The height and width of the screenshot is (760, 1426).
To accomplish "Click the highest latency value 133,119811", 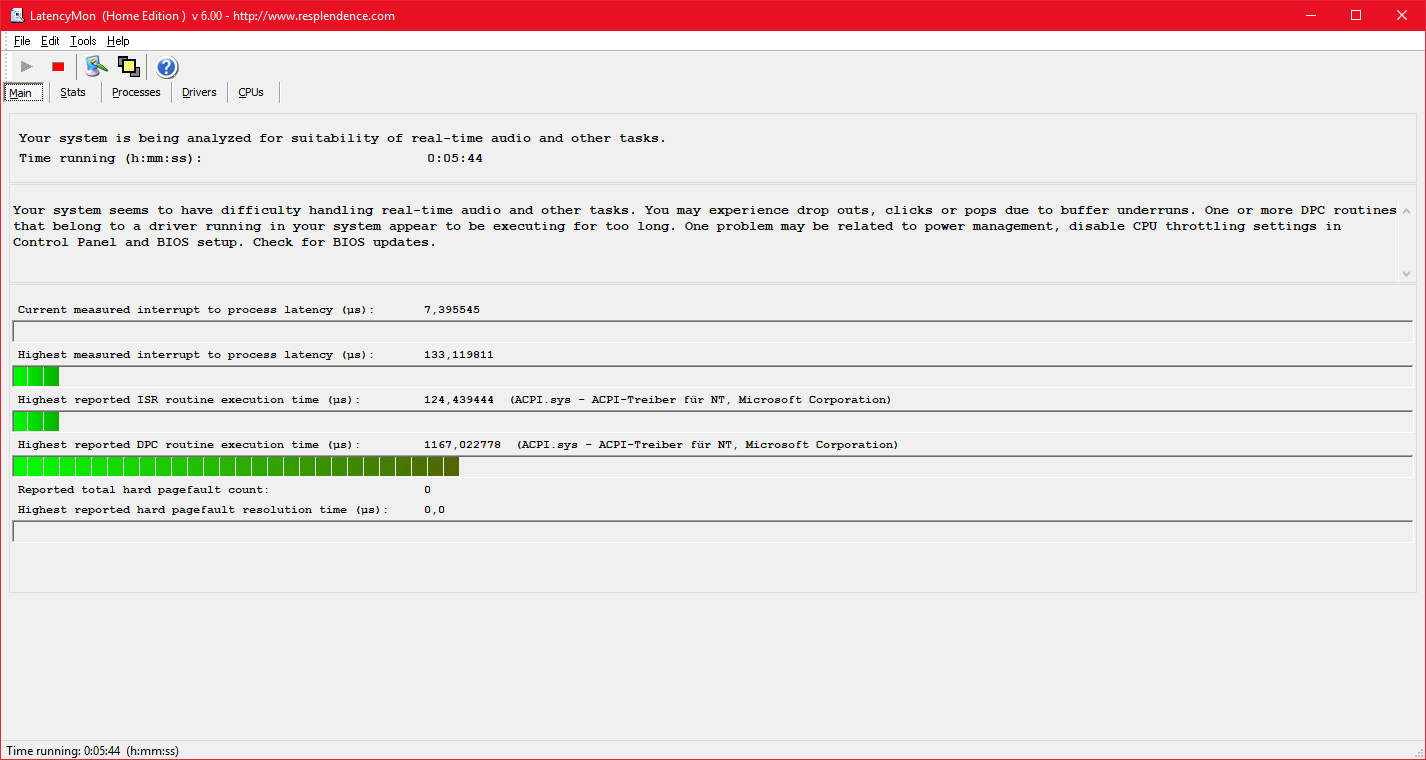I will click(x=459, y=355).
